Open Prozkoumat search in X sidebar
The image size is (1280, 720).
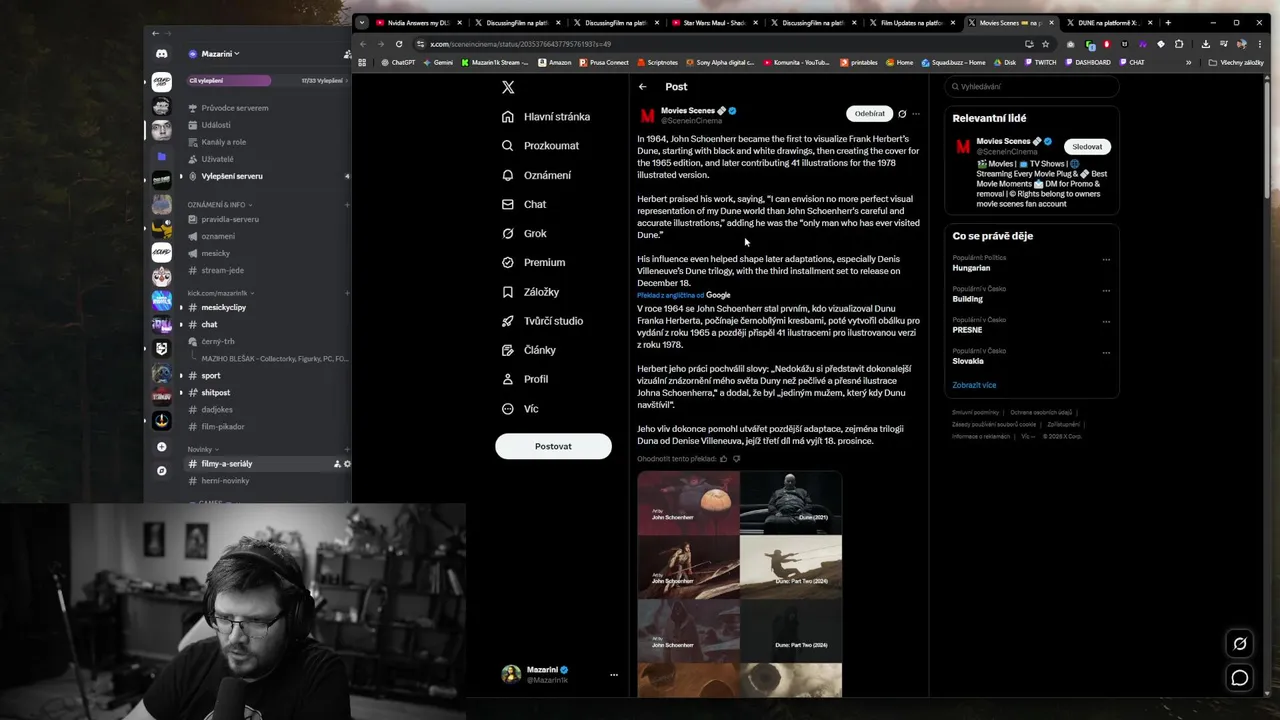click(x=540, y=146)
